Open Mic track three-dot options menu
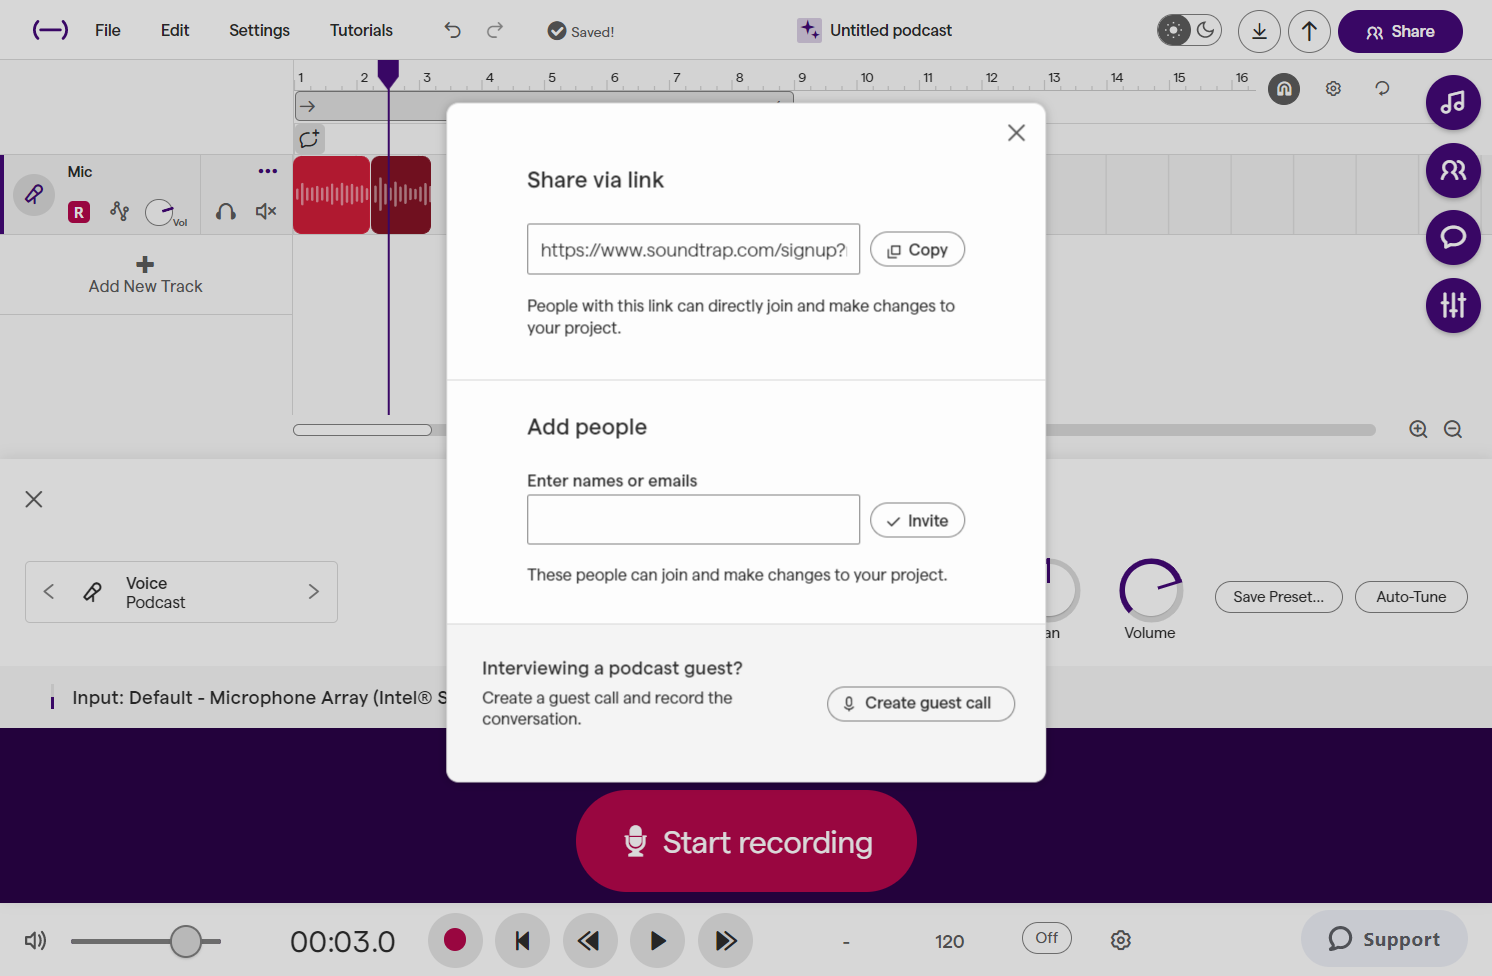Viewport: 1492px width, 976px height. [x=267, y=171]
